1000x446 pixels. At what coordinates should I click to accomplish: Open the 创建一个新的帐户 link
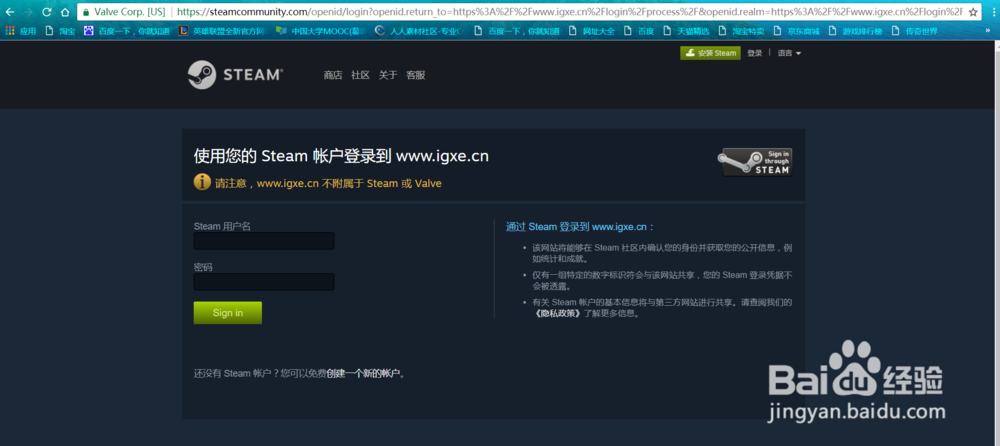pos(364,373)
